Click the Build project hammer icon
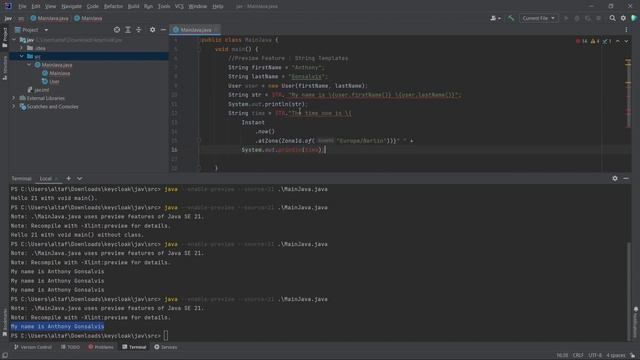The image size is (640, 360). point(511,18)
